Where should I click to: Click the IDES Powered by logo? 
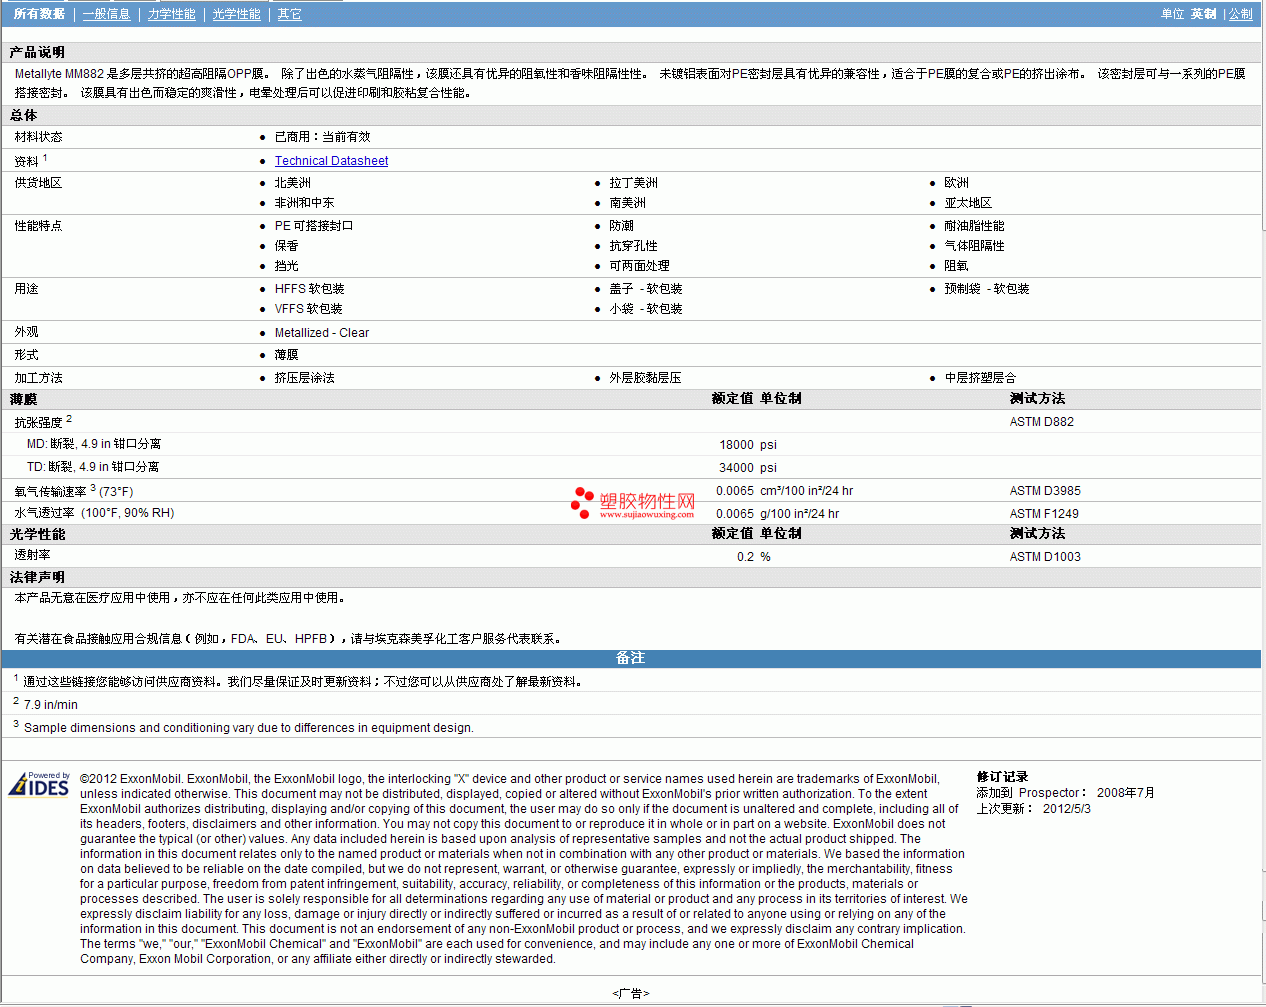(39, 784)
